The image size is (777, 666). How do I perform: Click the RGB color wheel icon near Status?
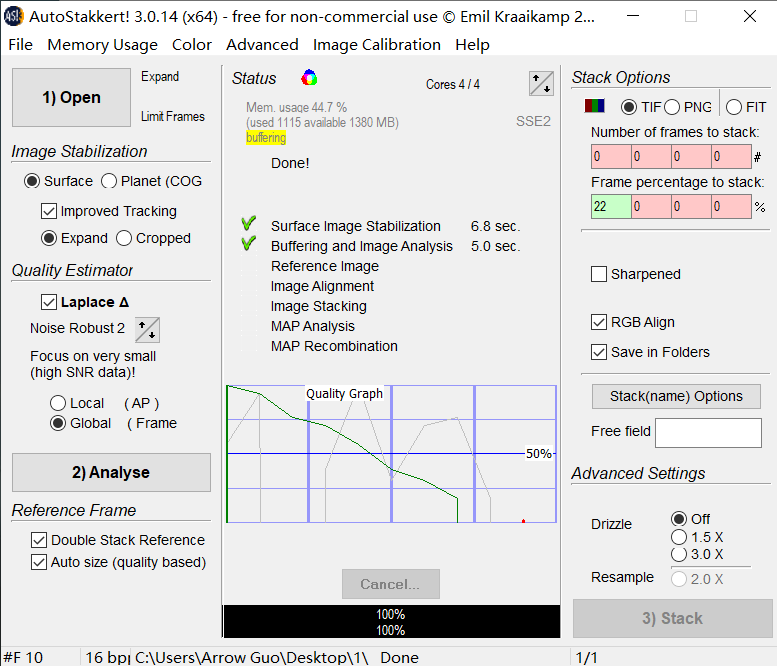coord(309,78)
